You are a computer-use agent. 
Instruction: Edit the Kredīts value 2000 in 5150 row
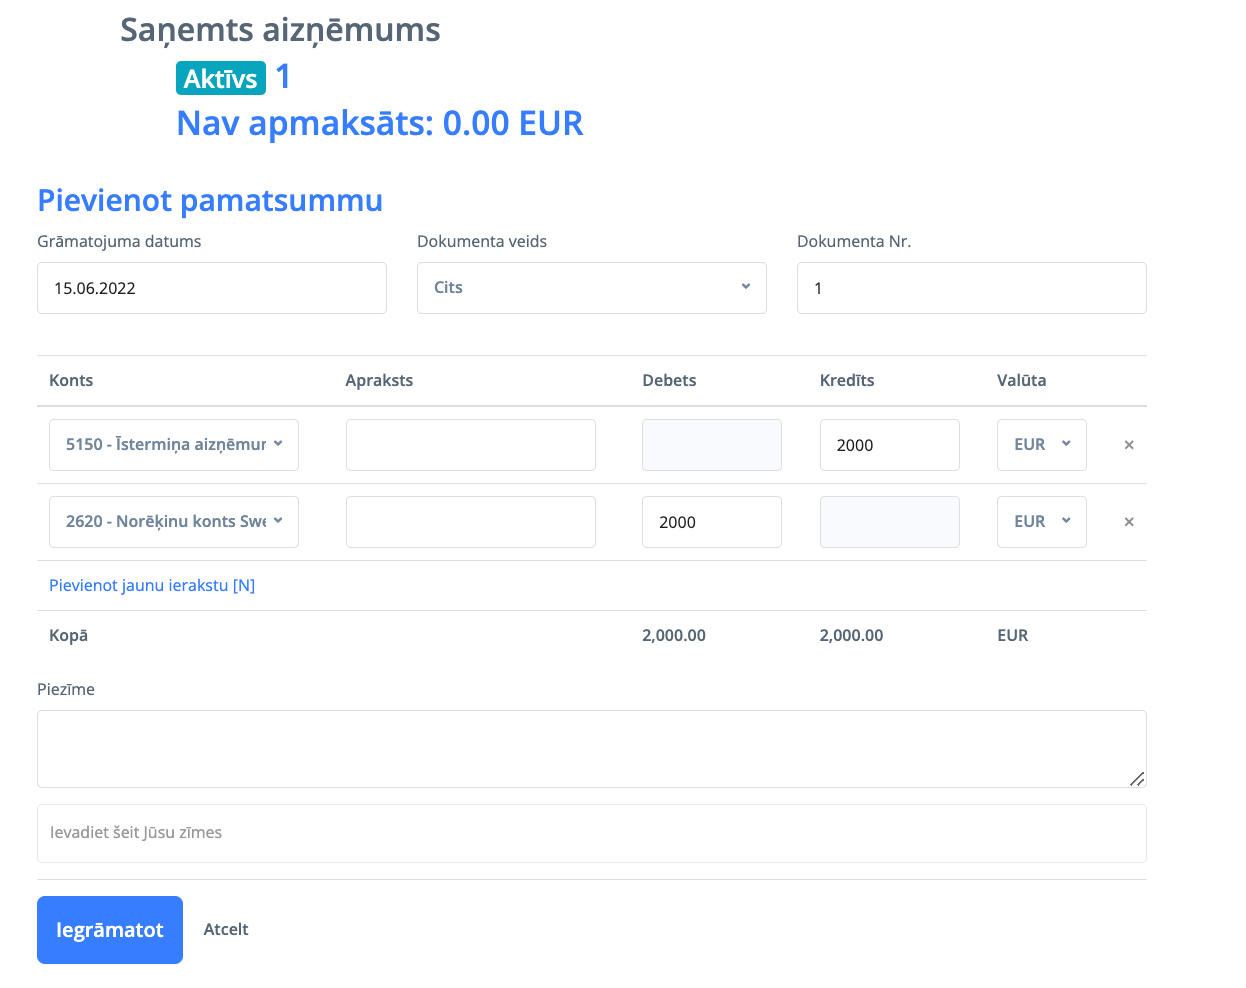890,445
